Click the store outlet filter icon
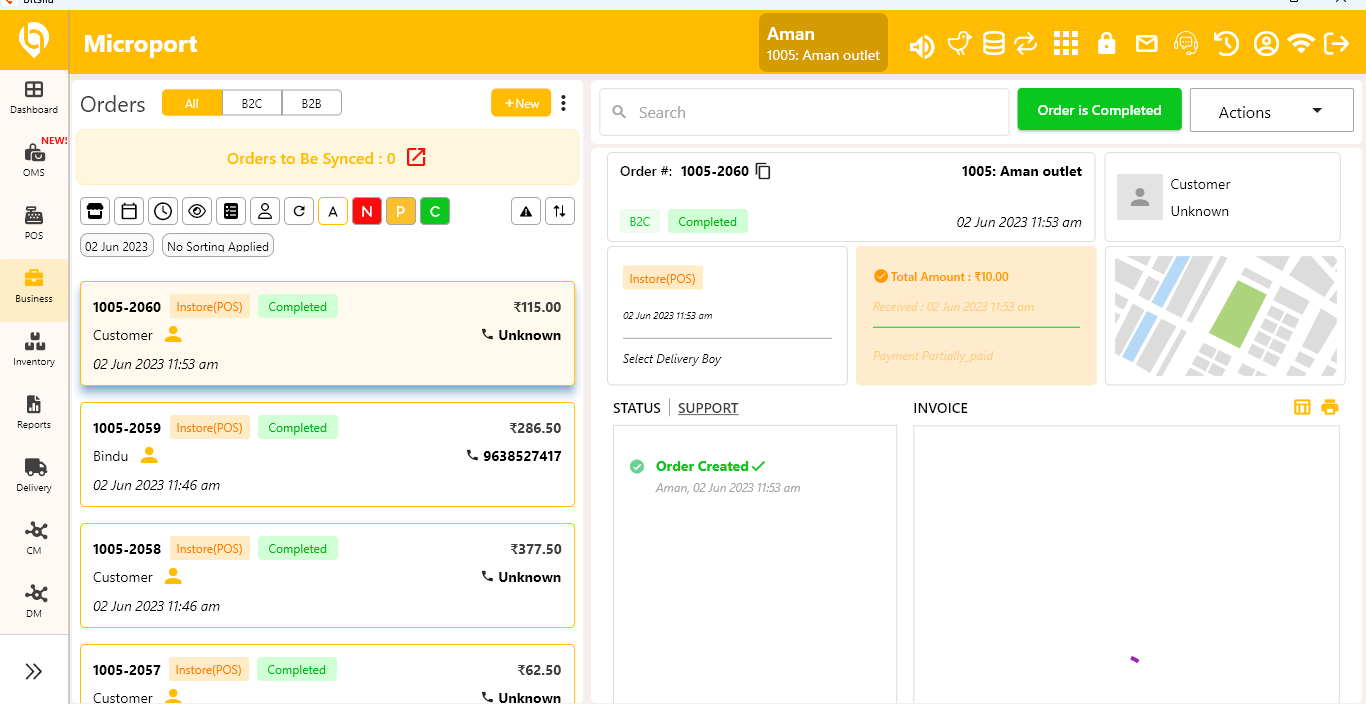 pyautogui.click(x=95, y=211)
